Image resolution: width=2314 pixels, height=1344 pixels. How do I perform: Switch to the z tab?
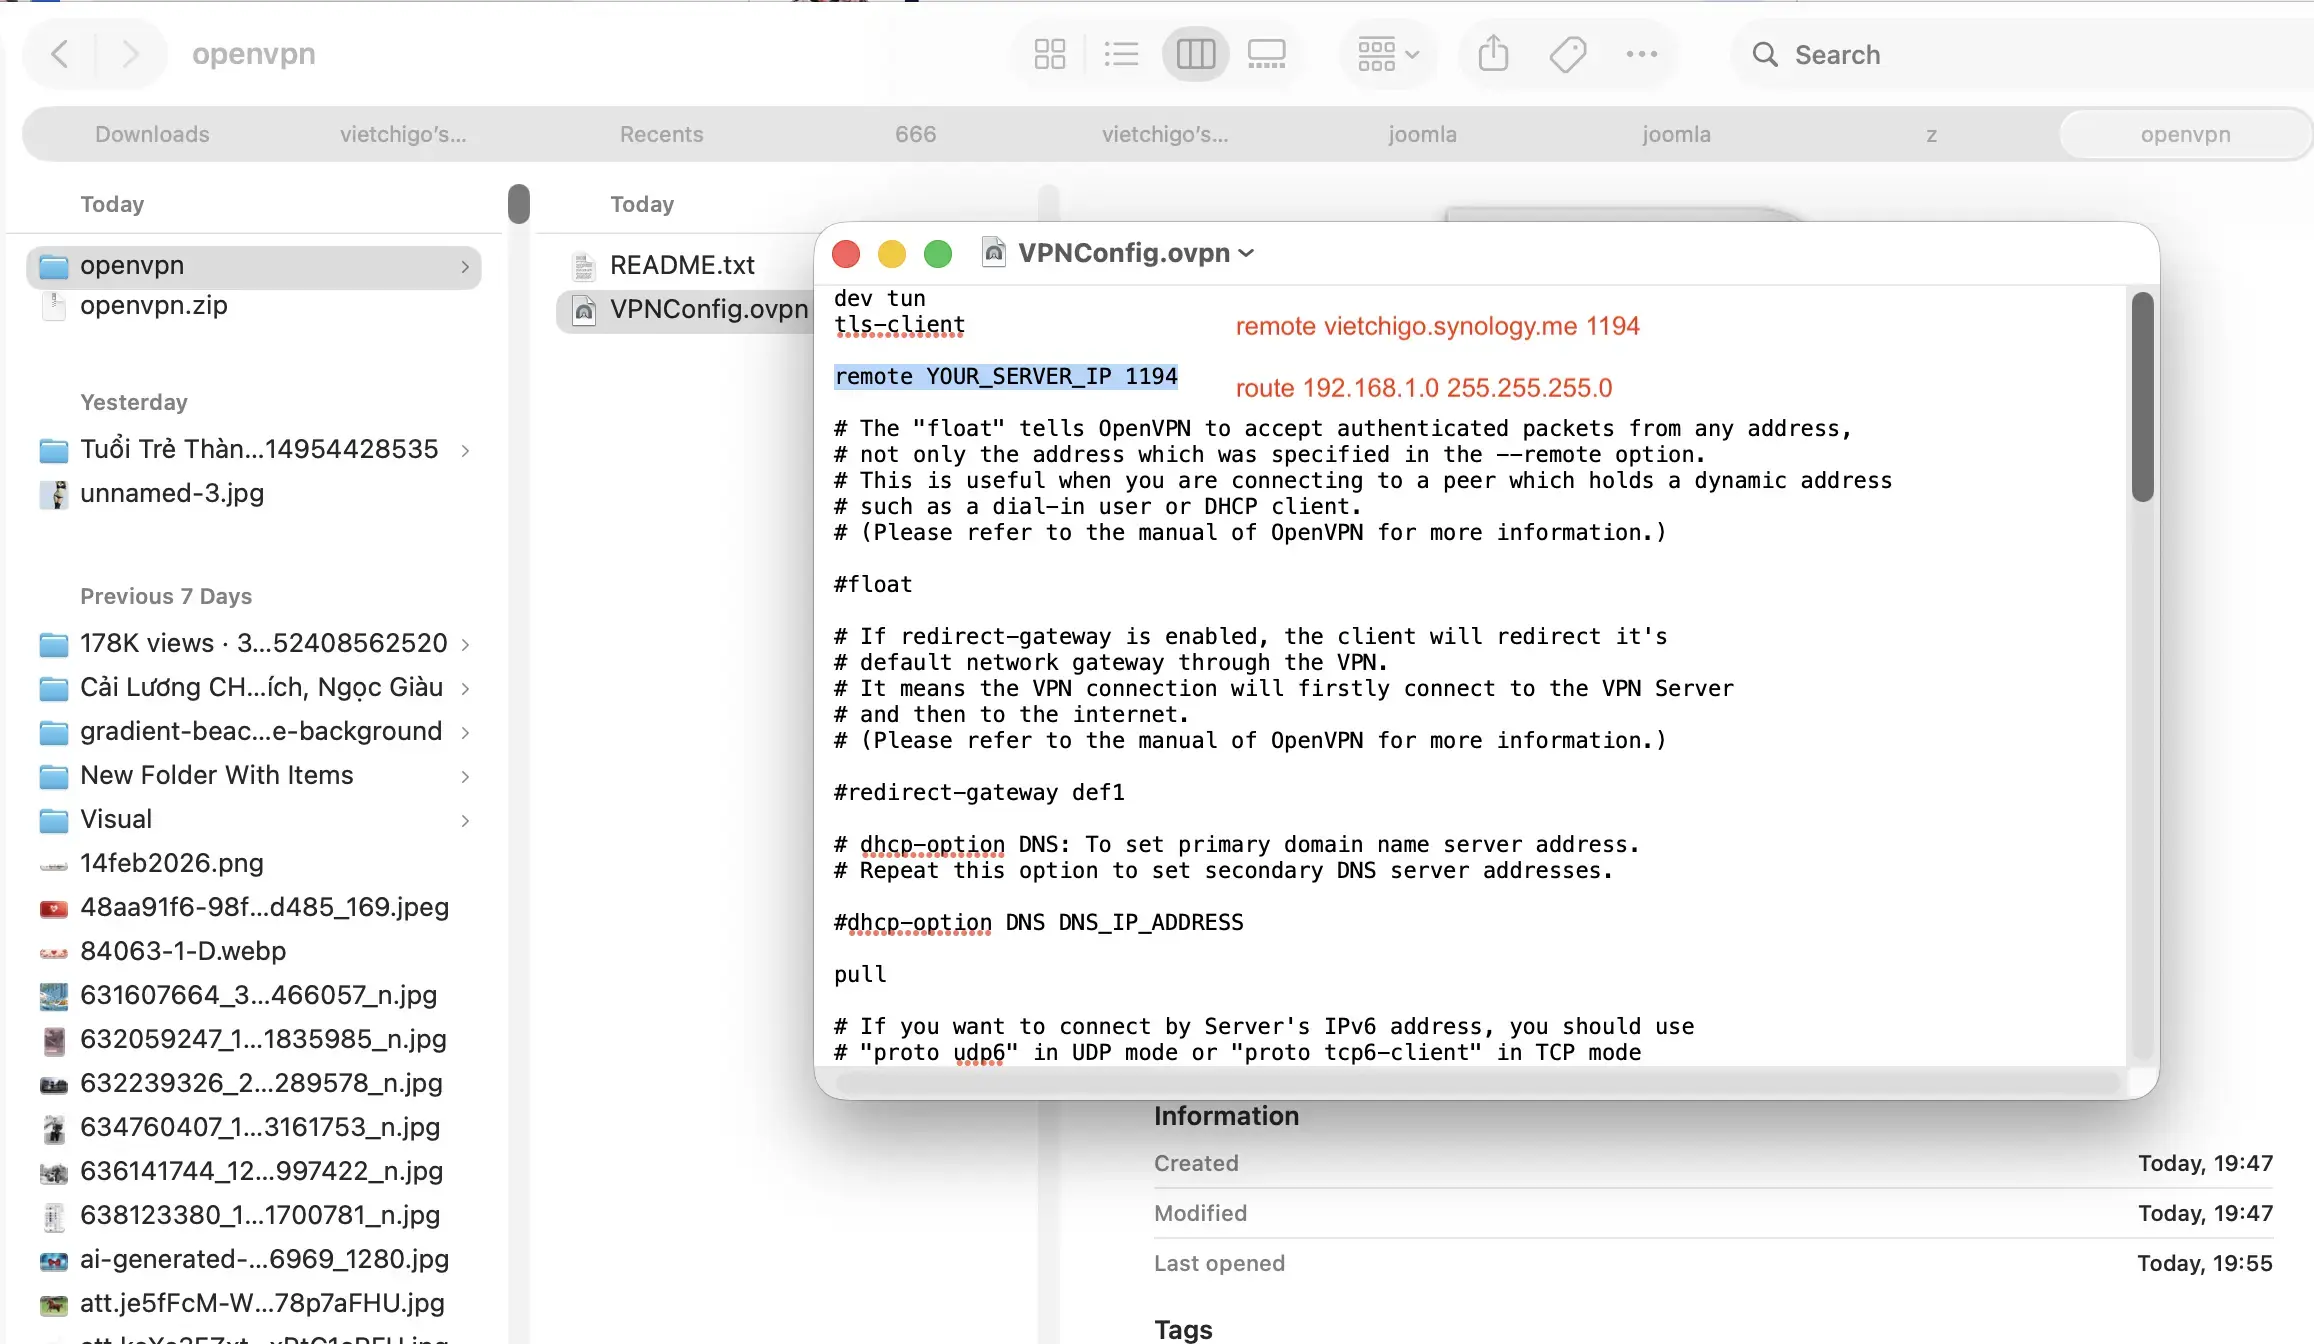point(1931,134)
